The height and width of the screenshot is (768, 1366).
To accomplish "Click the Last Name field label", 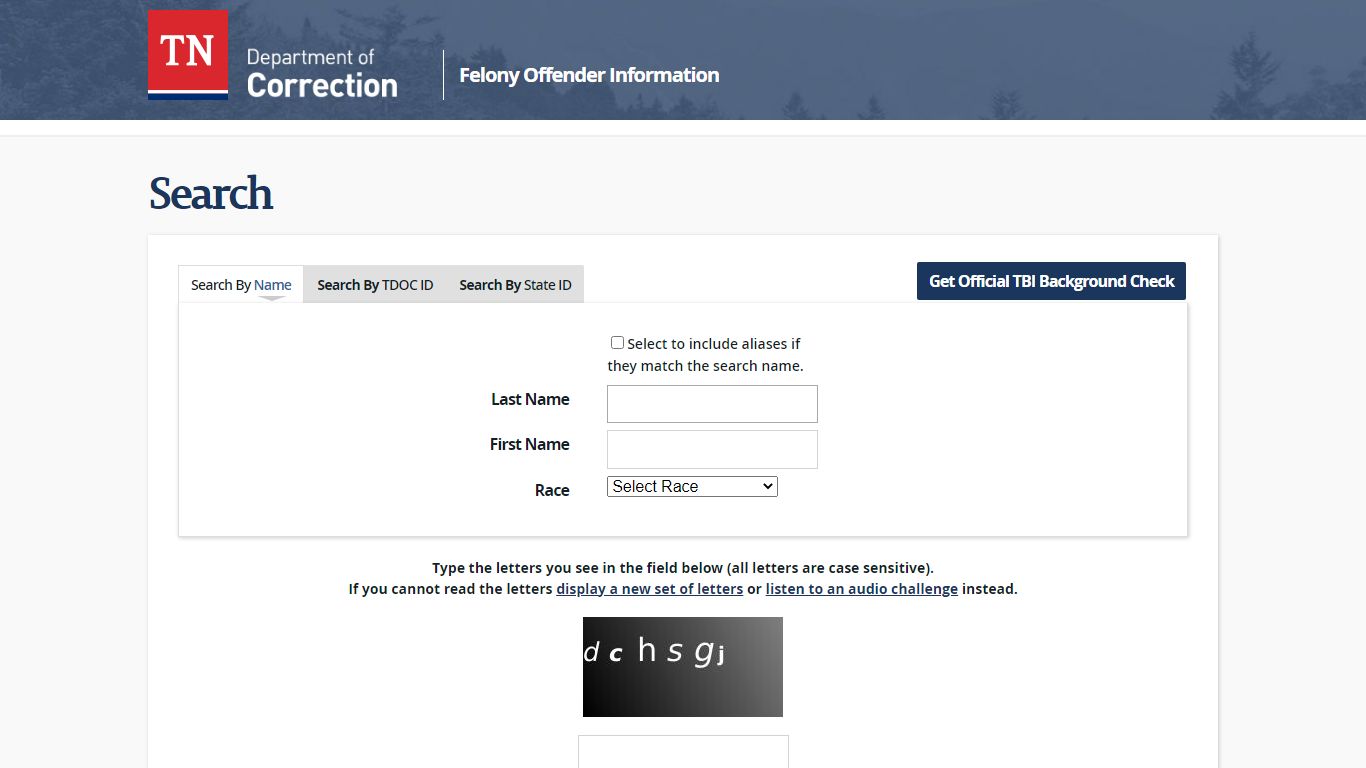I will 530,399.
